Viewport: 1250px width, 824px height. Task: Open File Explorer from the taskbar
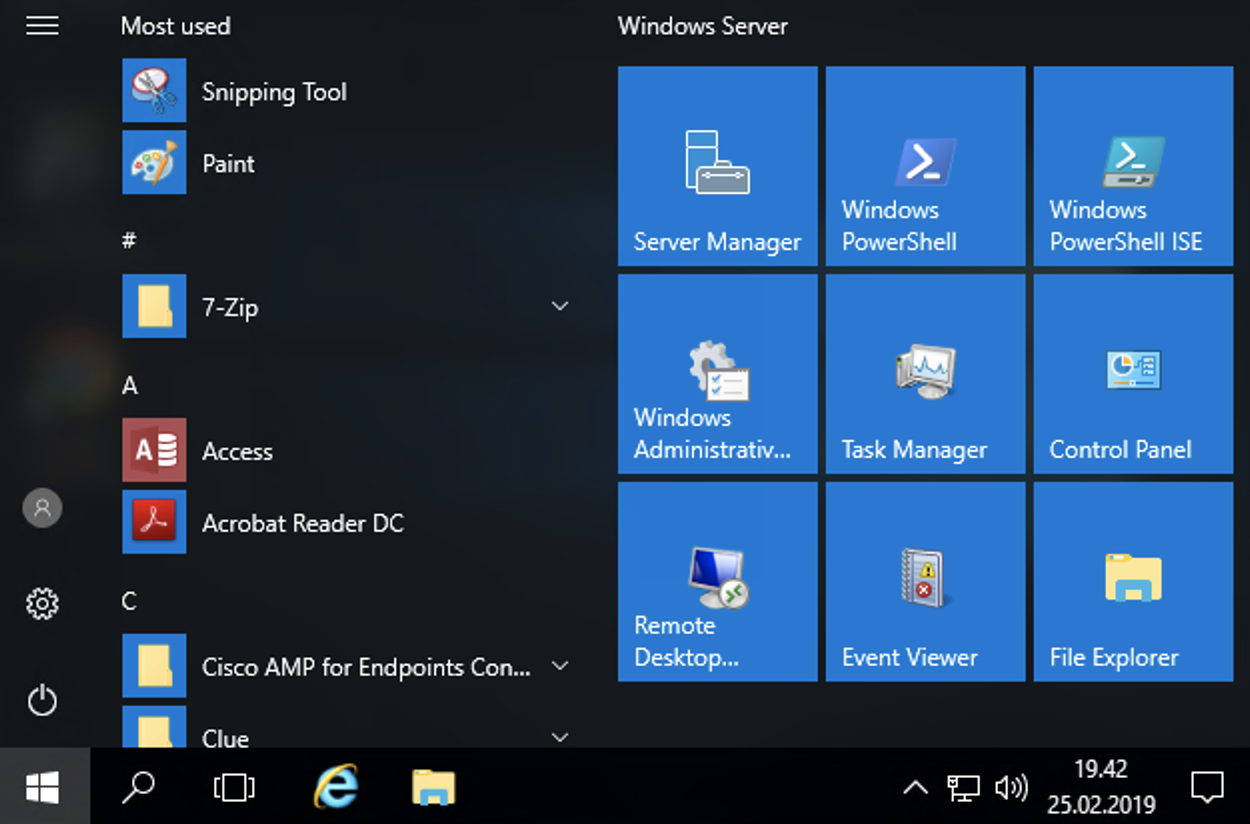coord(433,788)
